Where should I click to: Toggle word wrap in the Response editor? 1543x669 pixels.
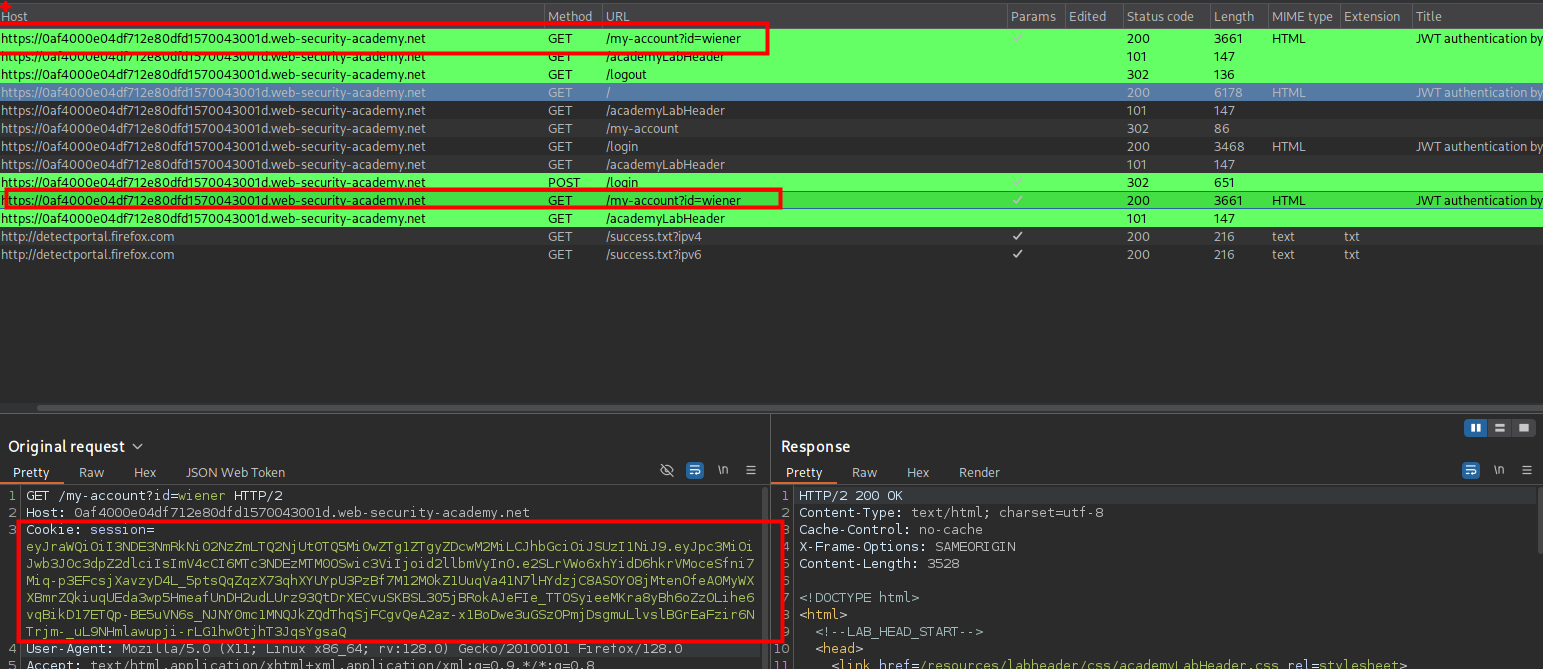[x=1470, y=470]
